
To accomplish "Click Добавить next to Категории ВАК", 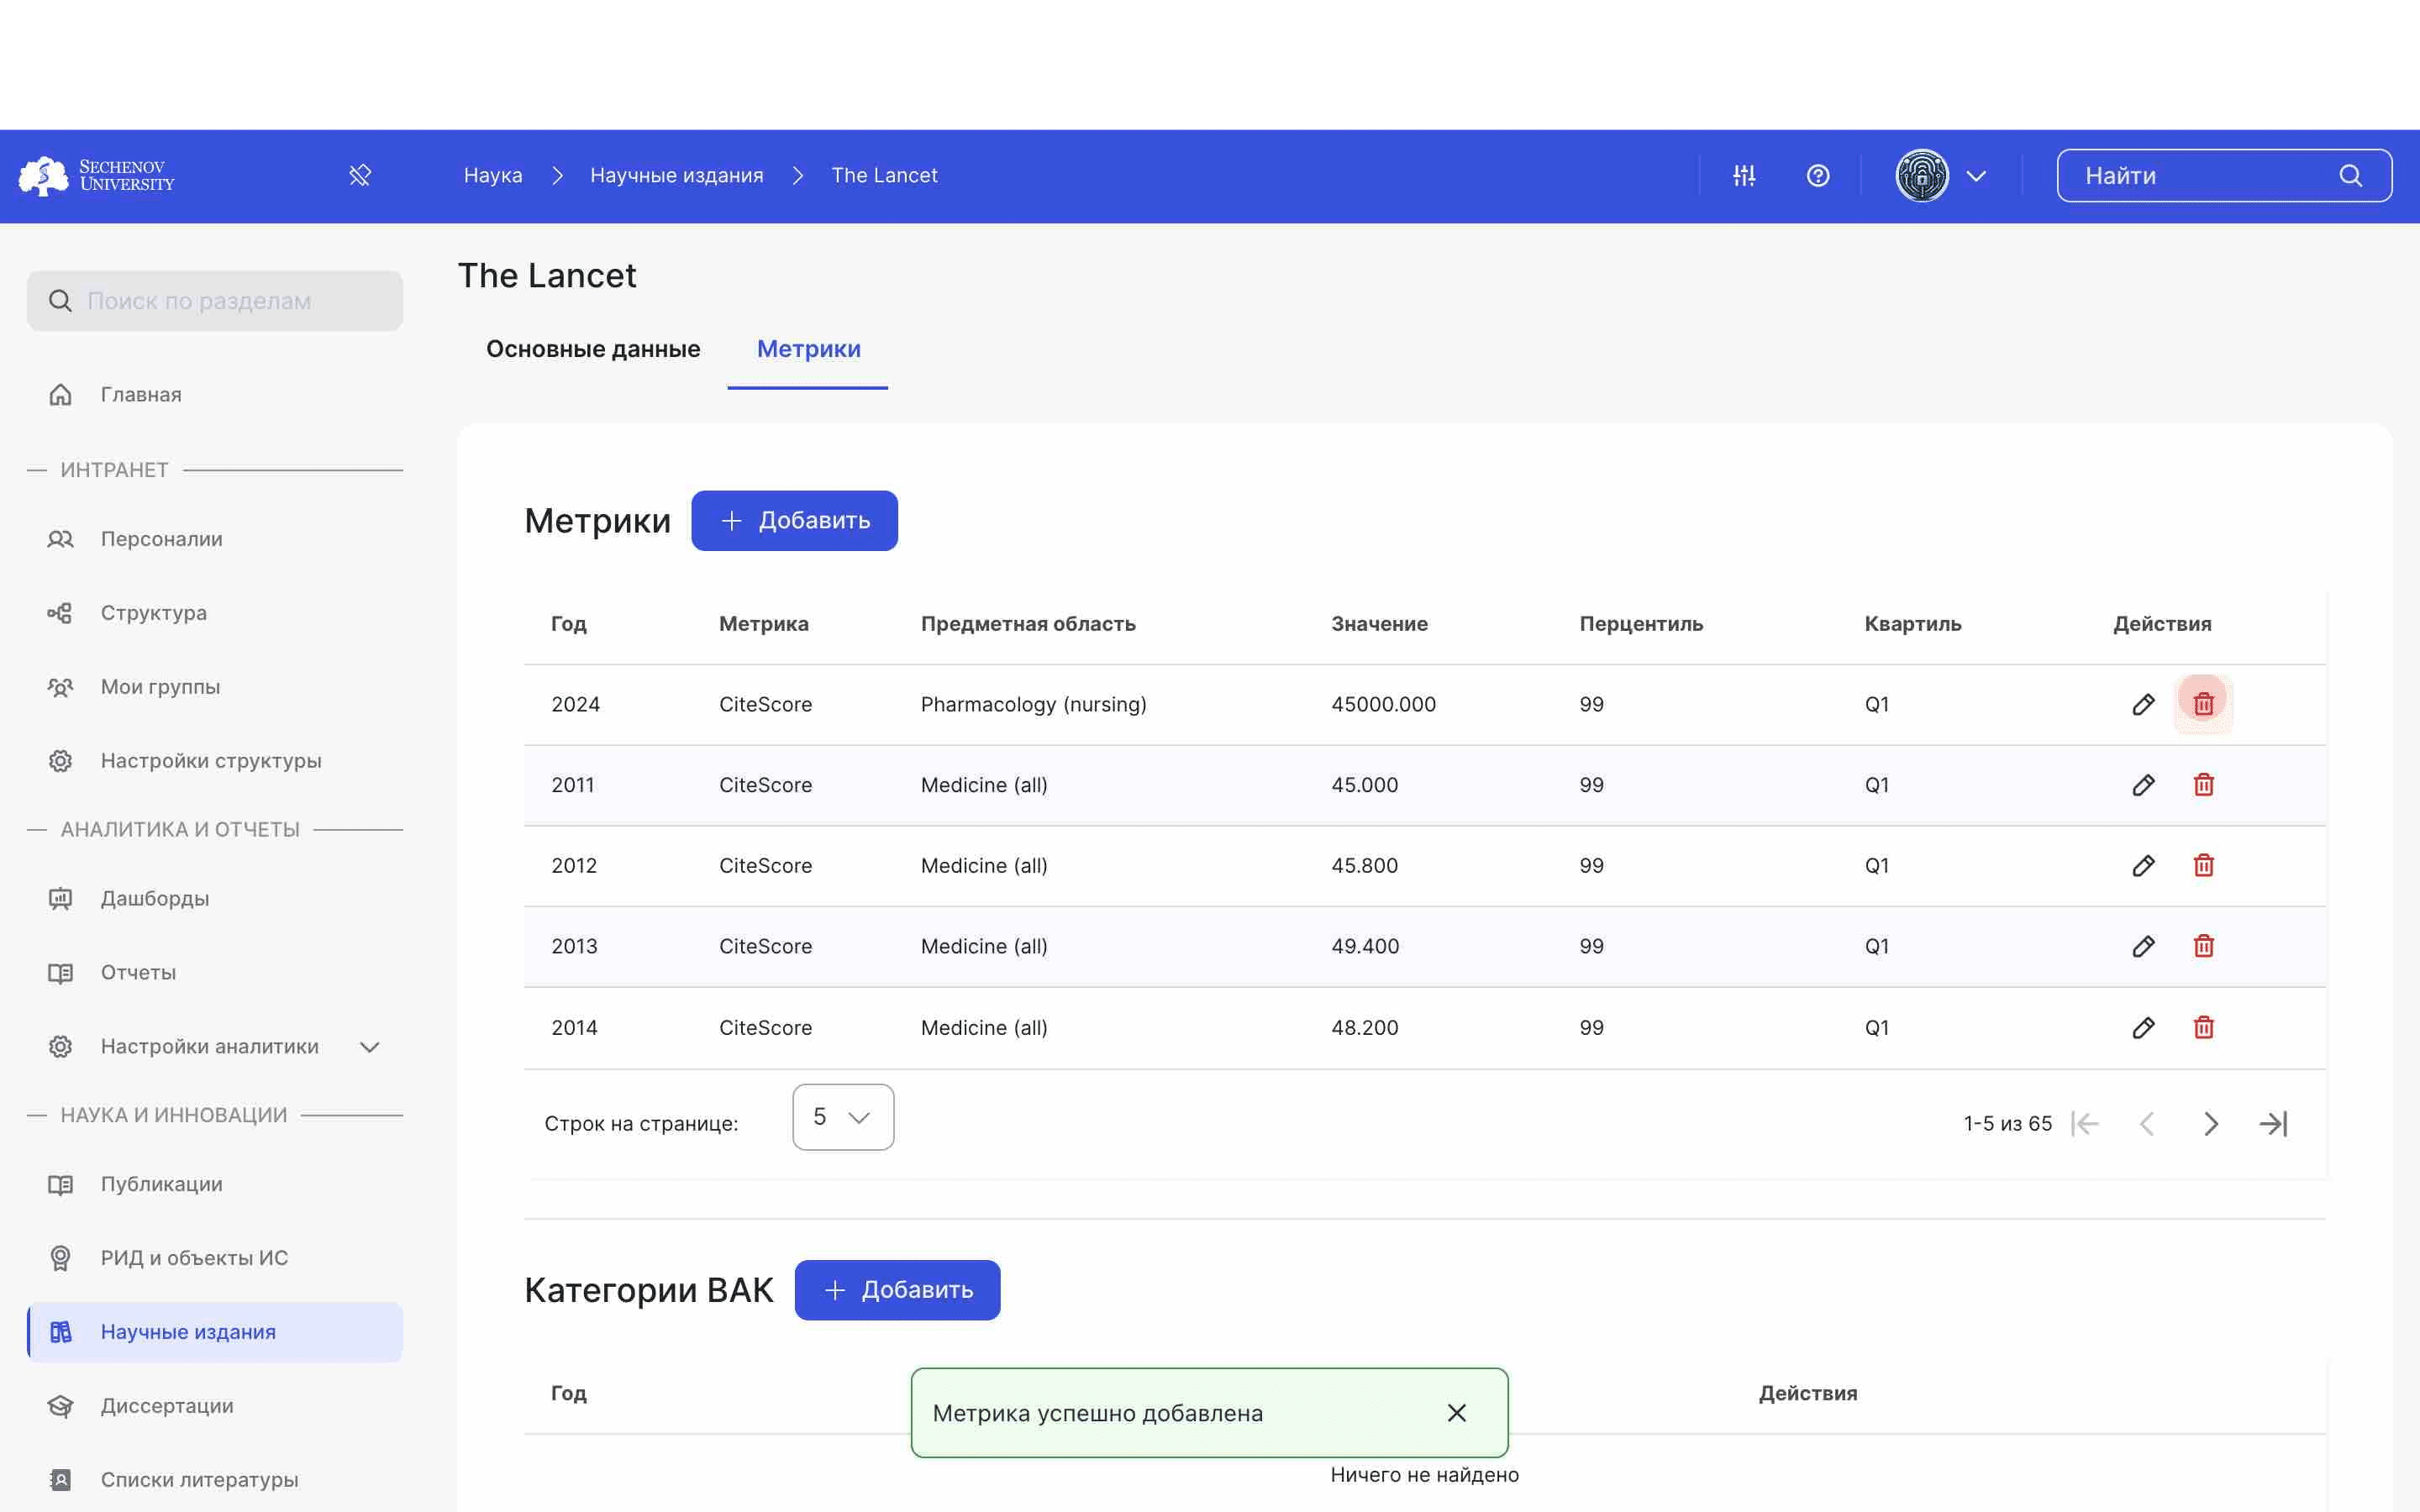I will (x=898, y=1290).
